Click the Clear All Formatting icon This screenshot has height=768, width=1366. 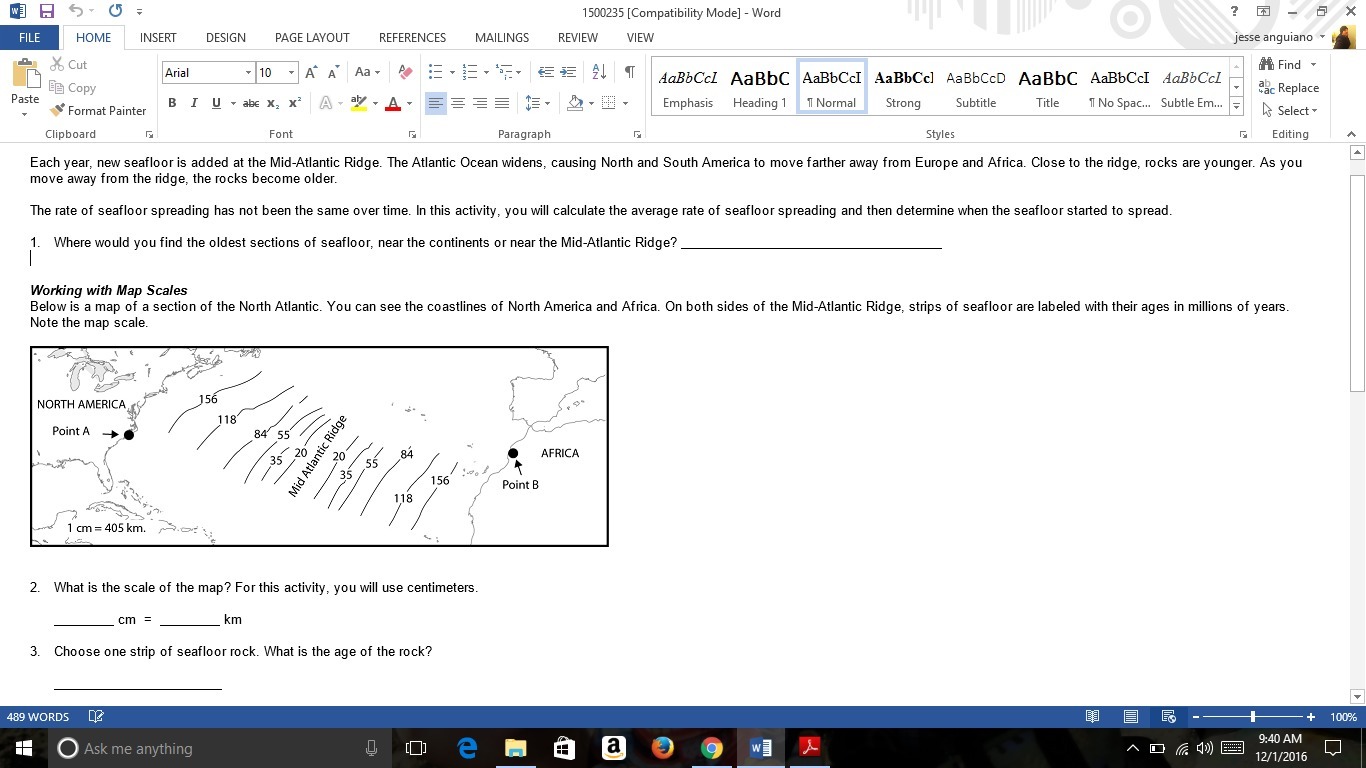(x=405, y=72)
